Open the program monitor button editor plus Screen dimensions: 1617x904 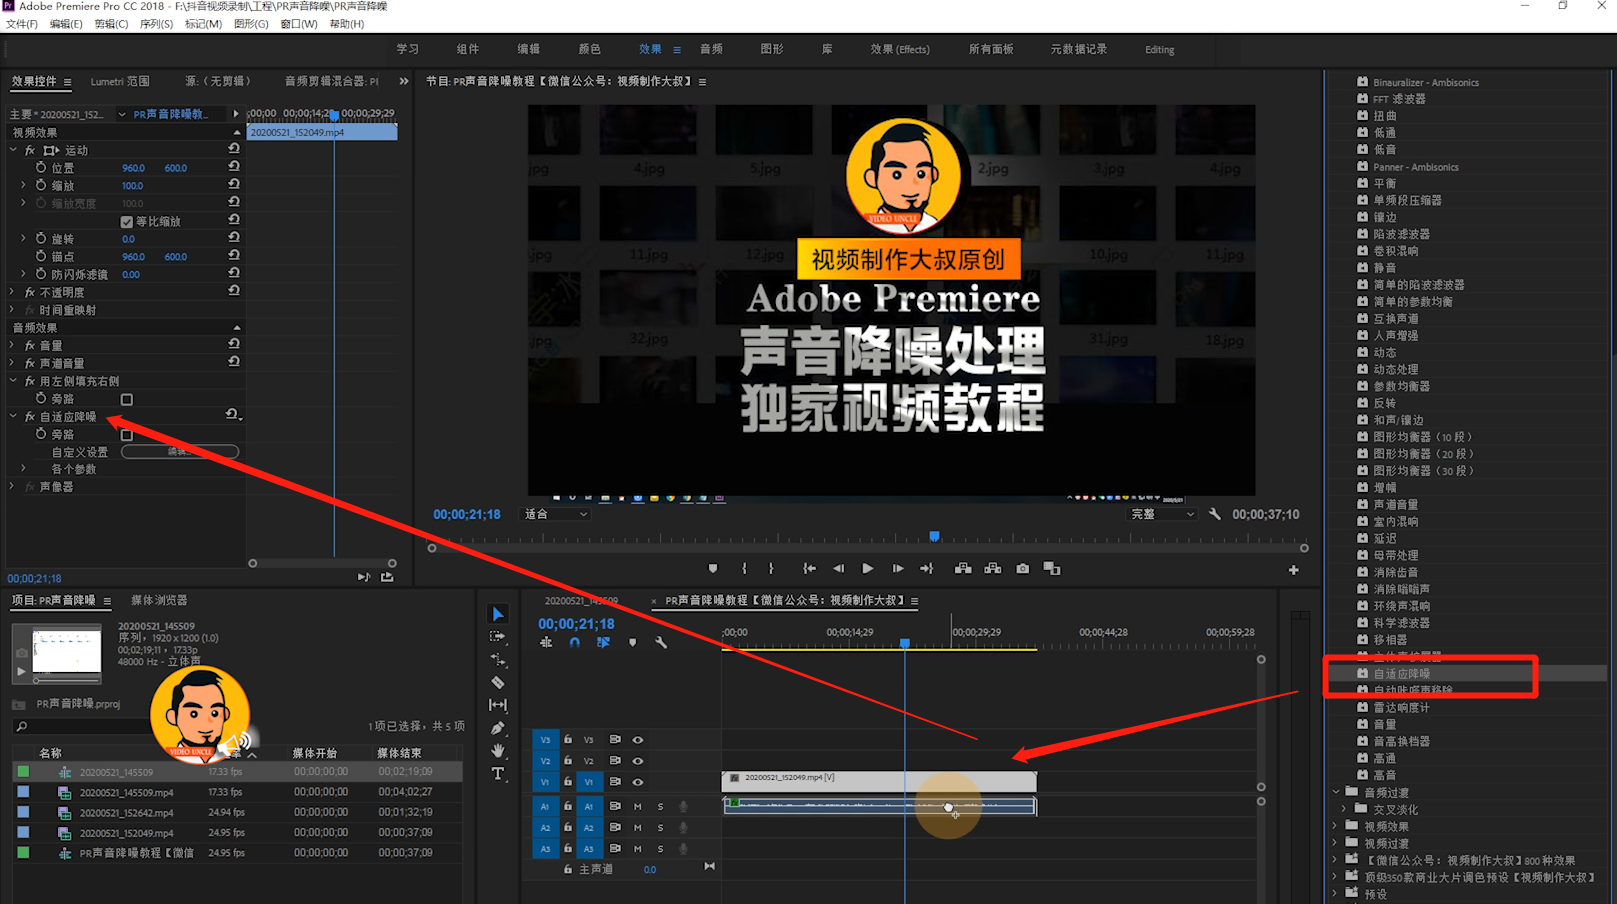click(x=1293, y=570)
